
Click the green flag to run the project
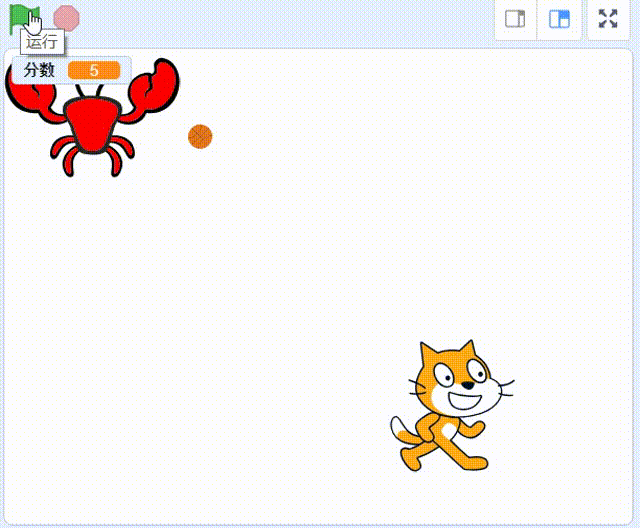tap(22, 18)
